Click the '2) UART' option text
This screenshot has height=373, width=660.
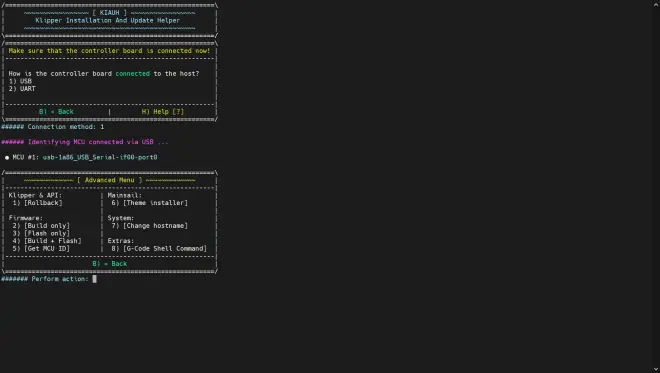point(22,89)
